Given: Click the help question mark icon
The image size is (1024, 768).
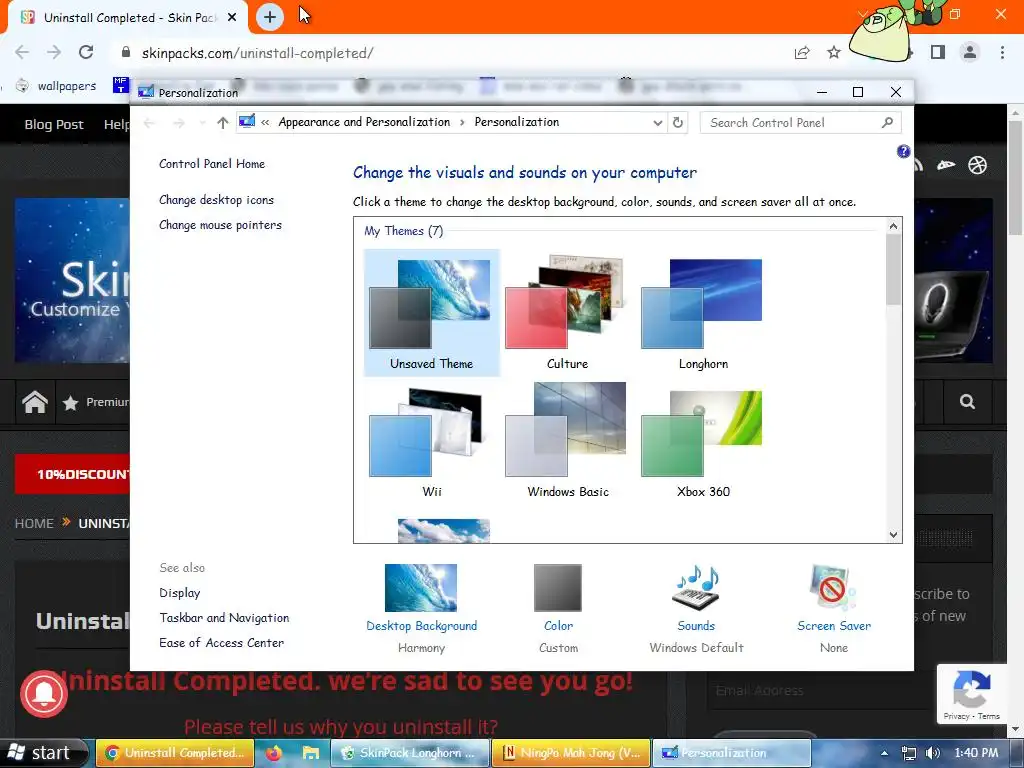Looking at the screenshot, I should [x=903, y=152].
